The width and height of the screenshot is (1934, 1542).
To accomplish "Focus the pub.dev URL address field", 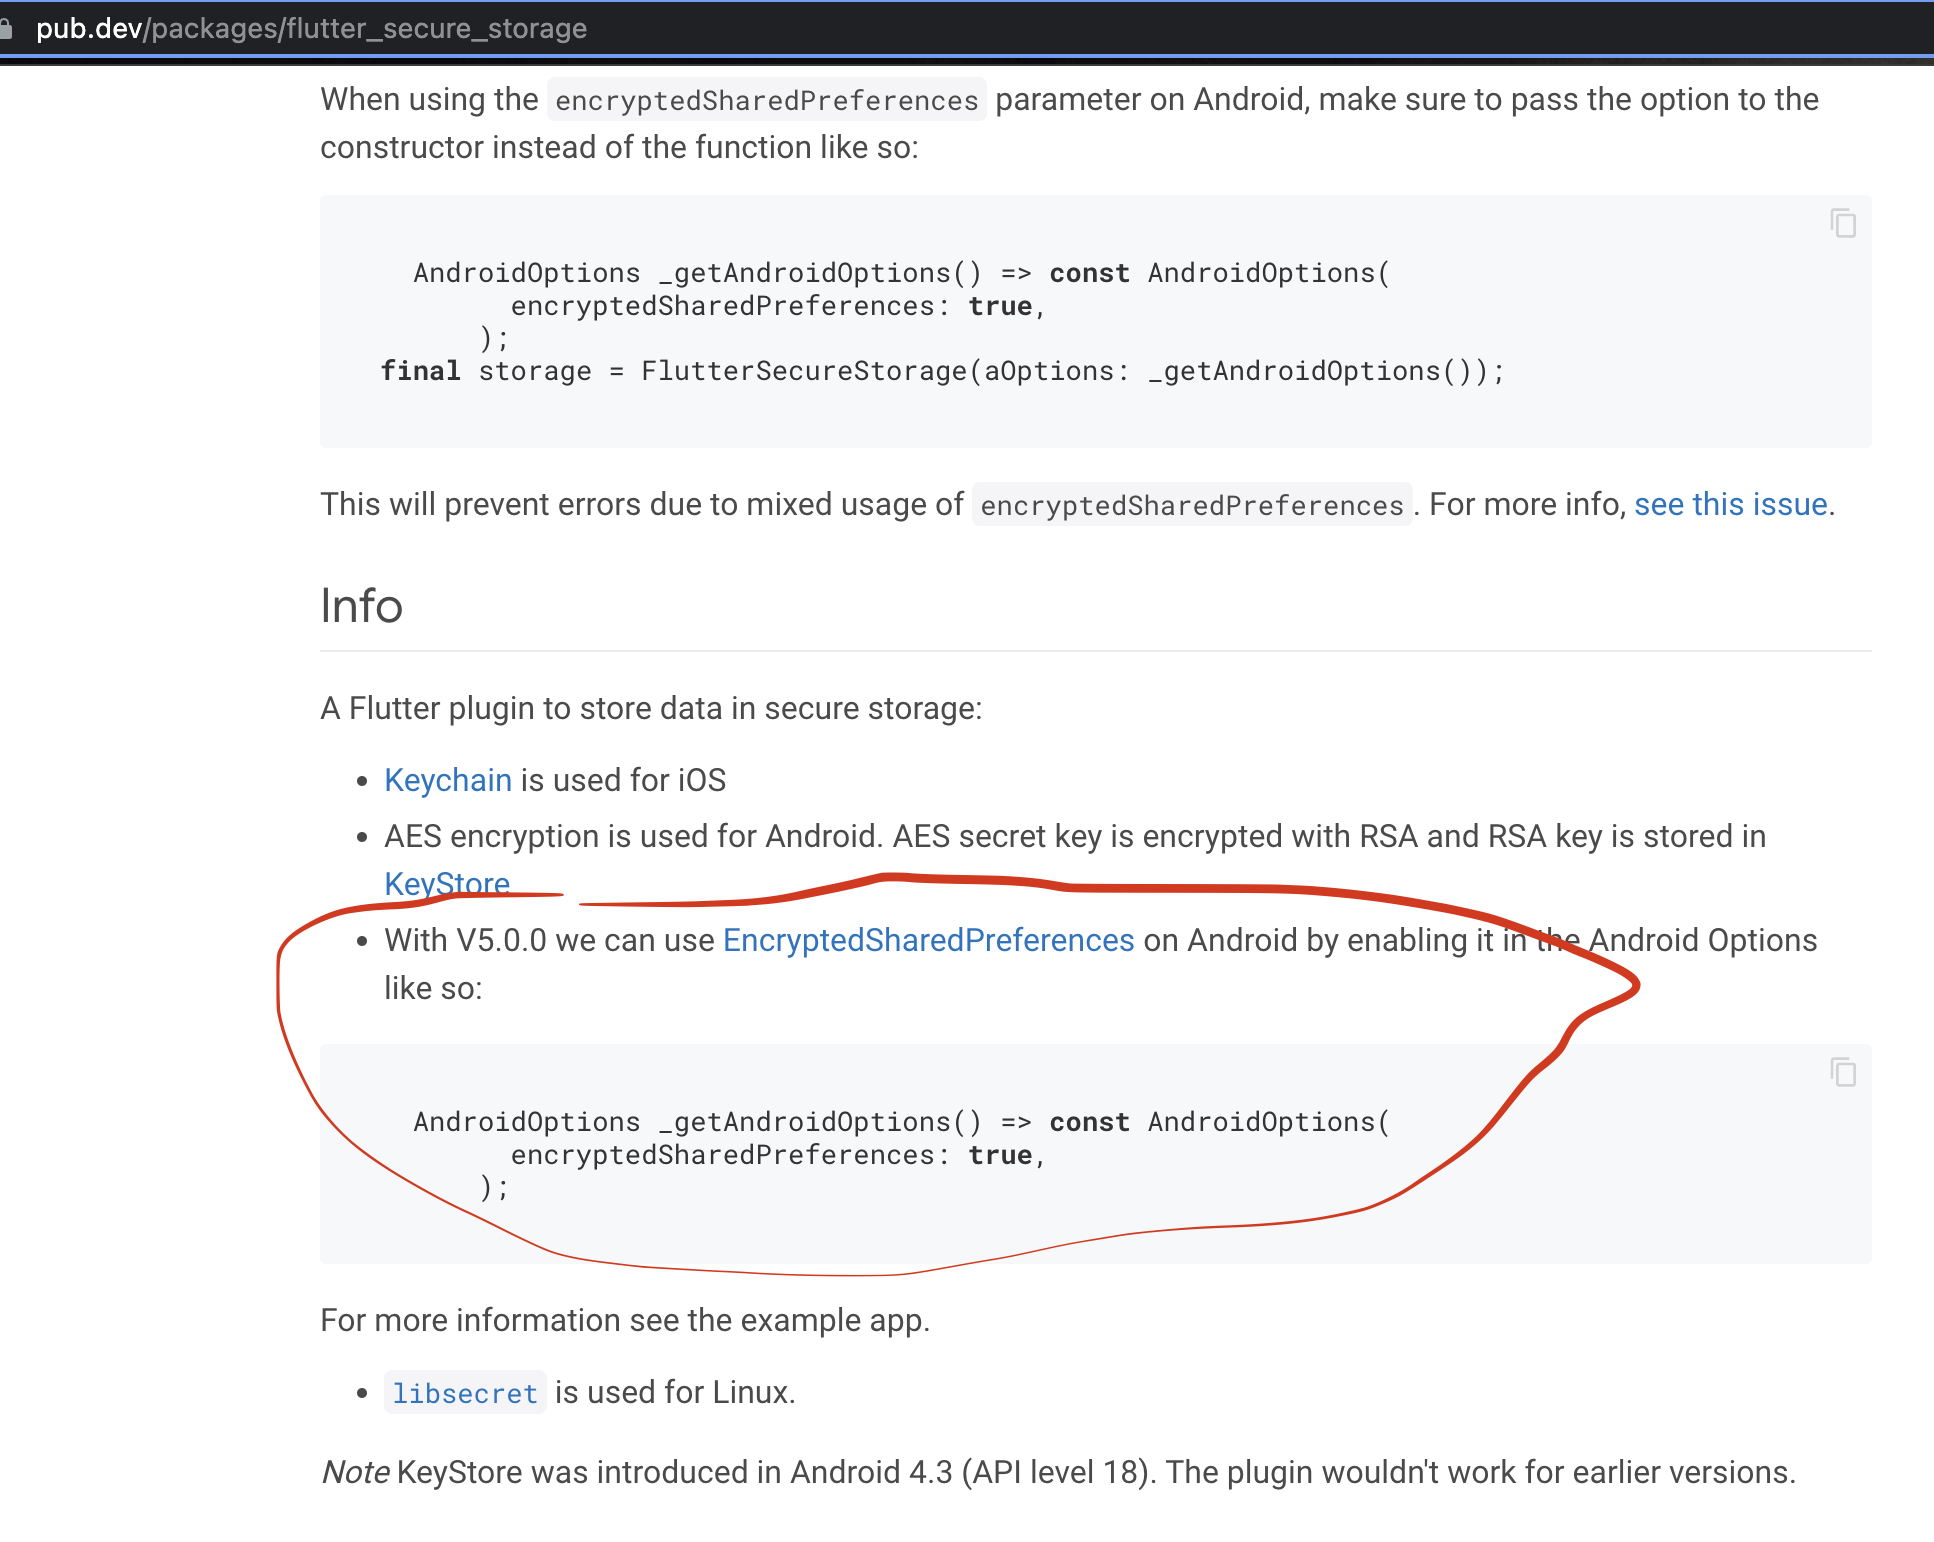I will [x=311, y=28].
